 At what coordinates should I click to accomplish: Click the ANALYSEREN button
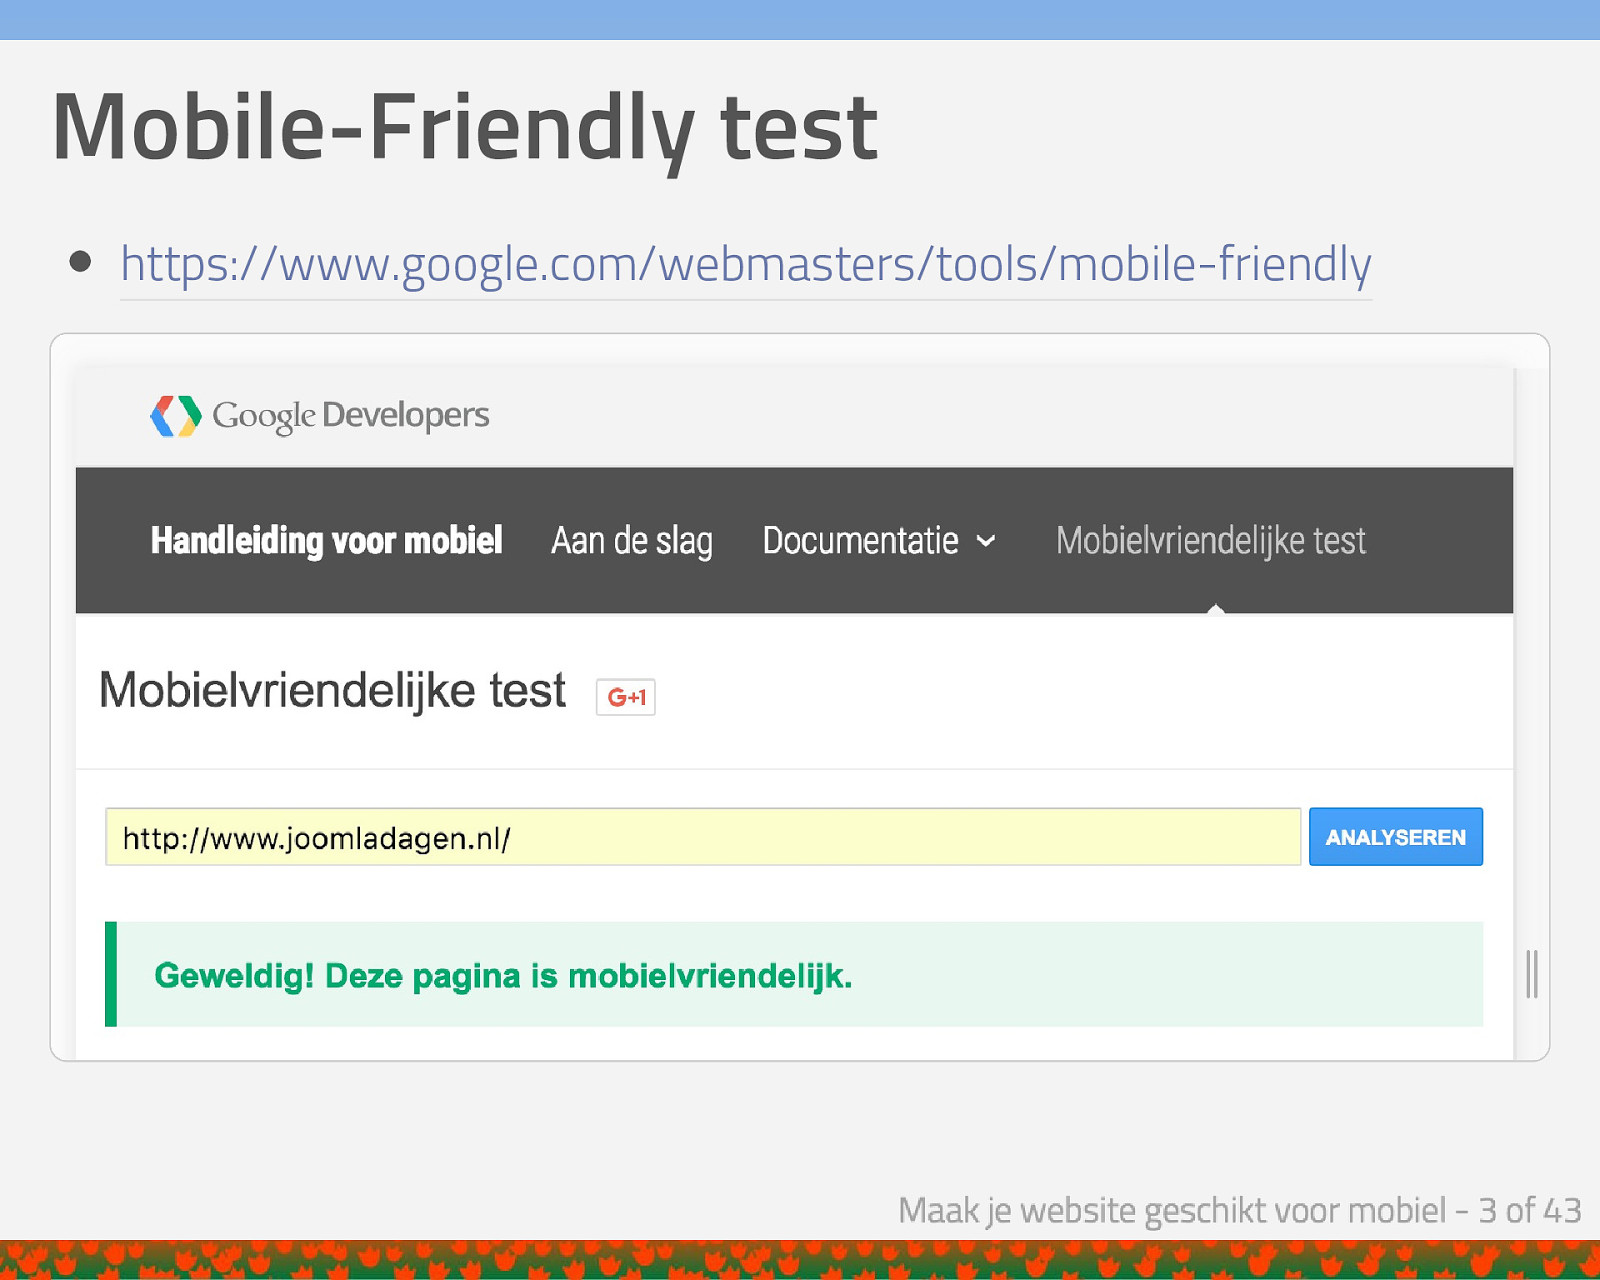click(x=1396, y=837)
